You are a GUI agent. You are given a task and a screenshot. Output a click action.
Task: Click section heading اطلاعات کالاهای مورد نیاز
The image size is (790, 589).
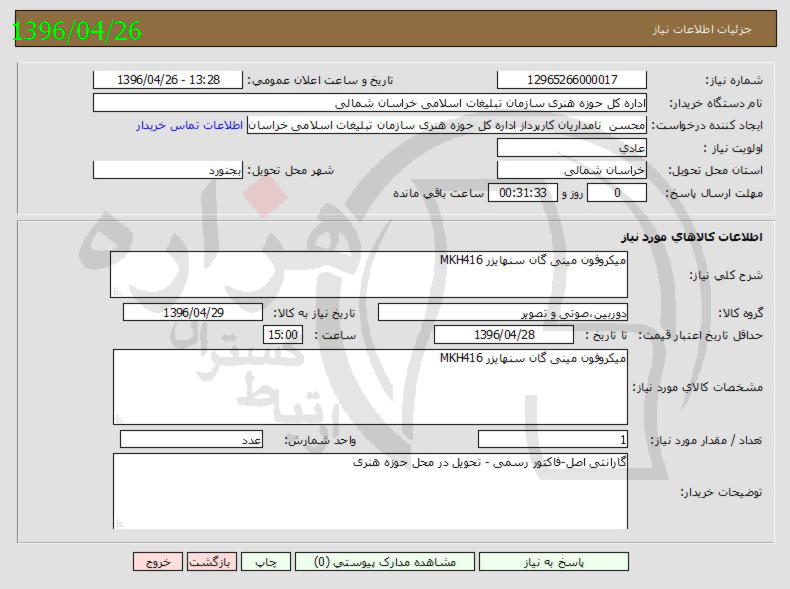692,237
